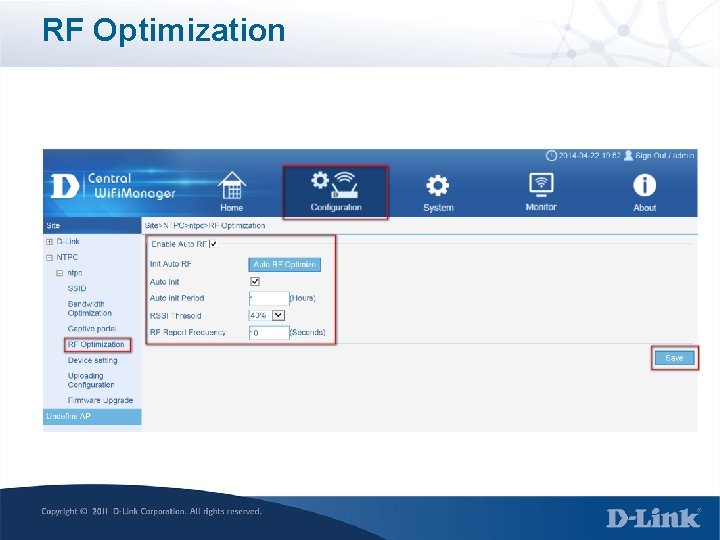
Task: Click the Auto Init Period input field
Action: 269,298
